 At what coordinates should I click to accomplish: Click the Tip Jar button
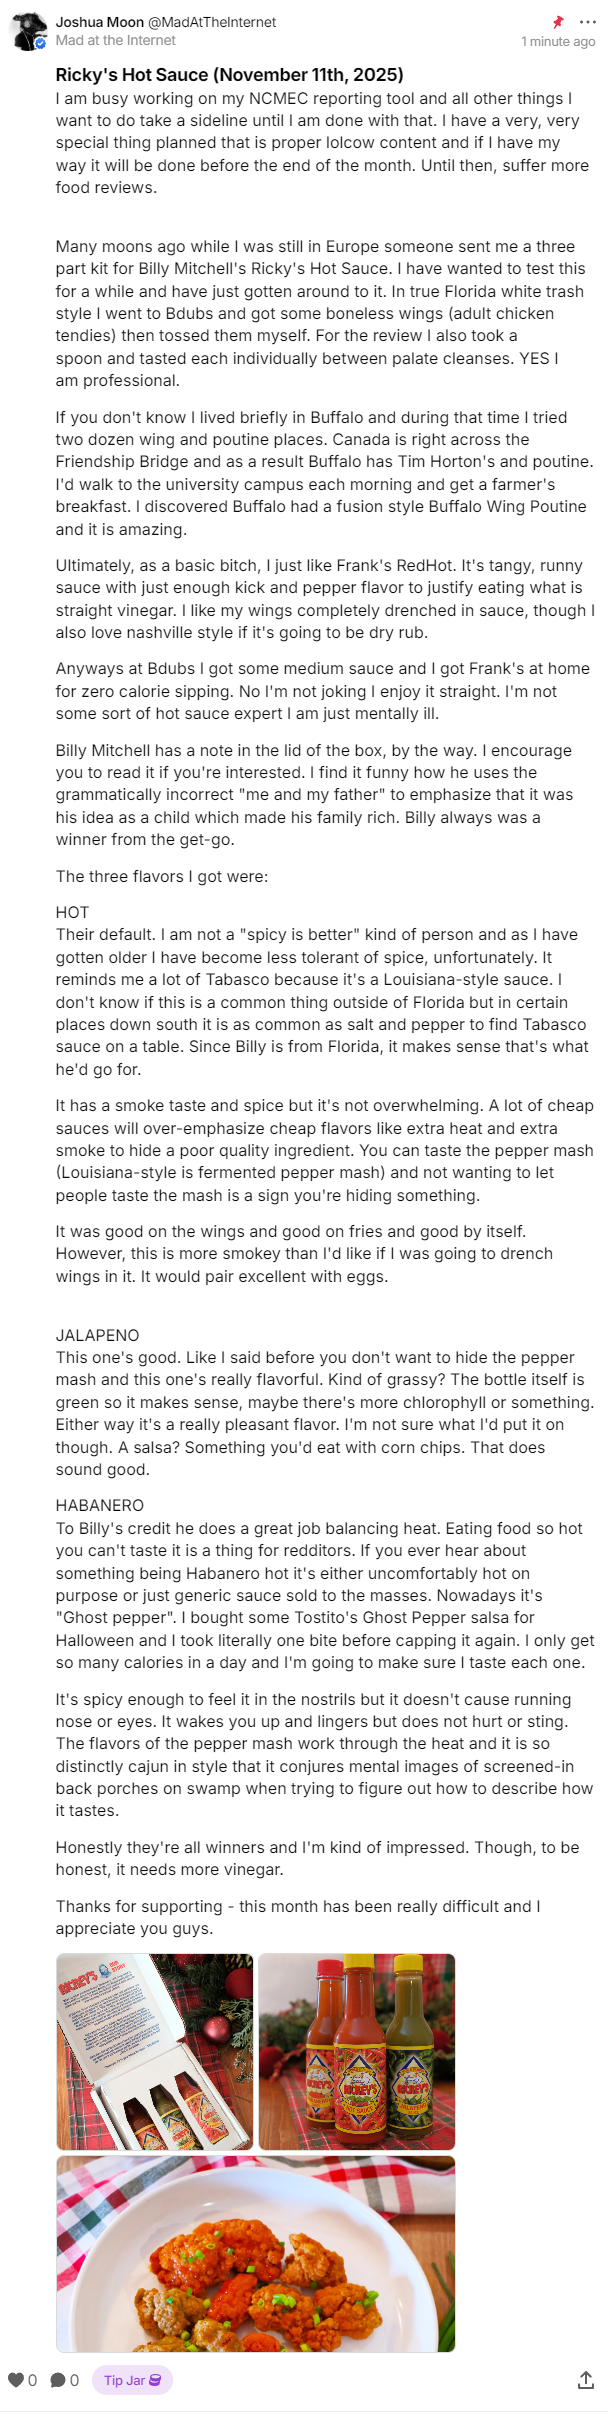[132, 2380]
